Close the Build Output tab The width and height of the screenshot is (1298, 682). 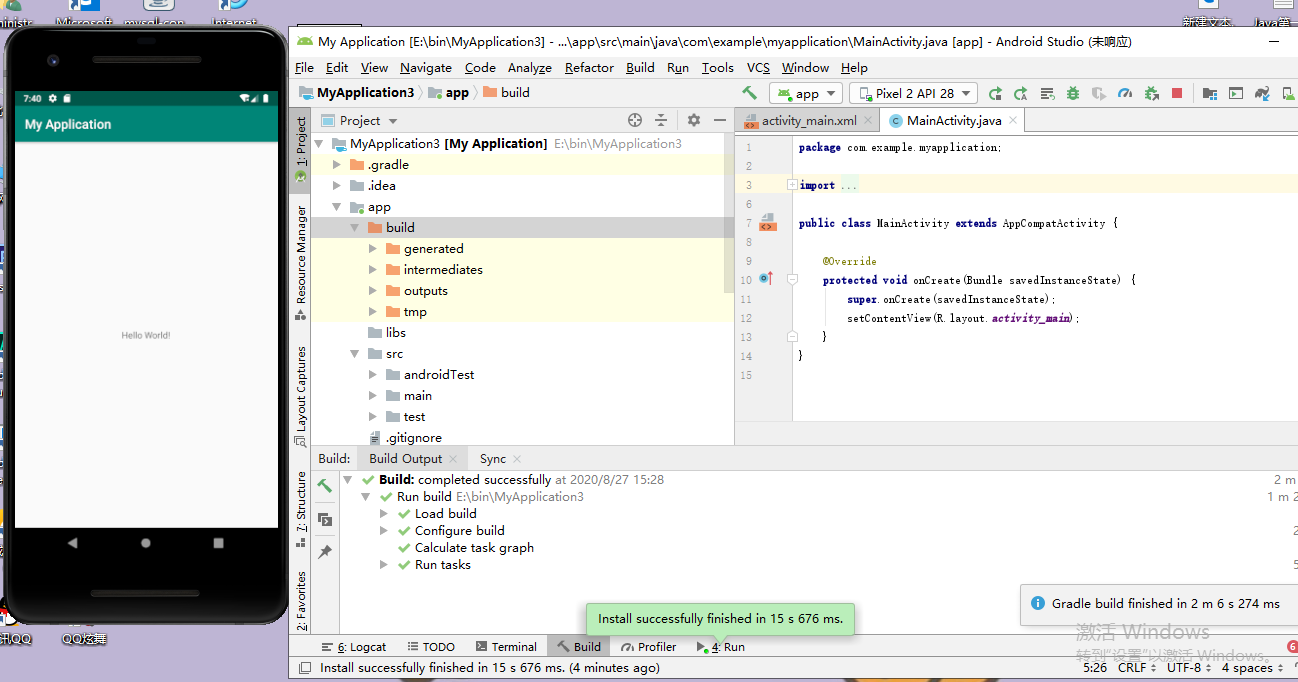[454, 459]
